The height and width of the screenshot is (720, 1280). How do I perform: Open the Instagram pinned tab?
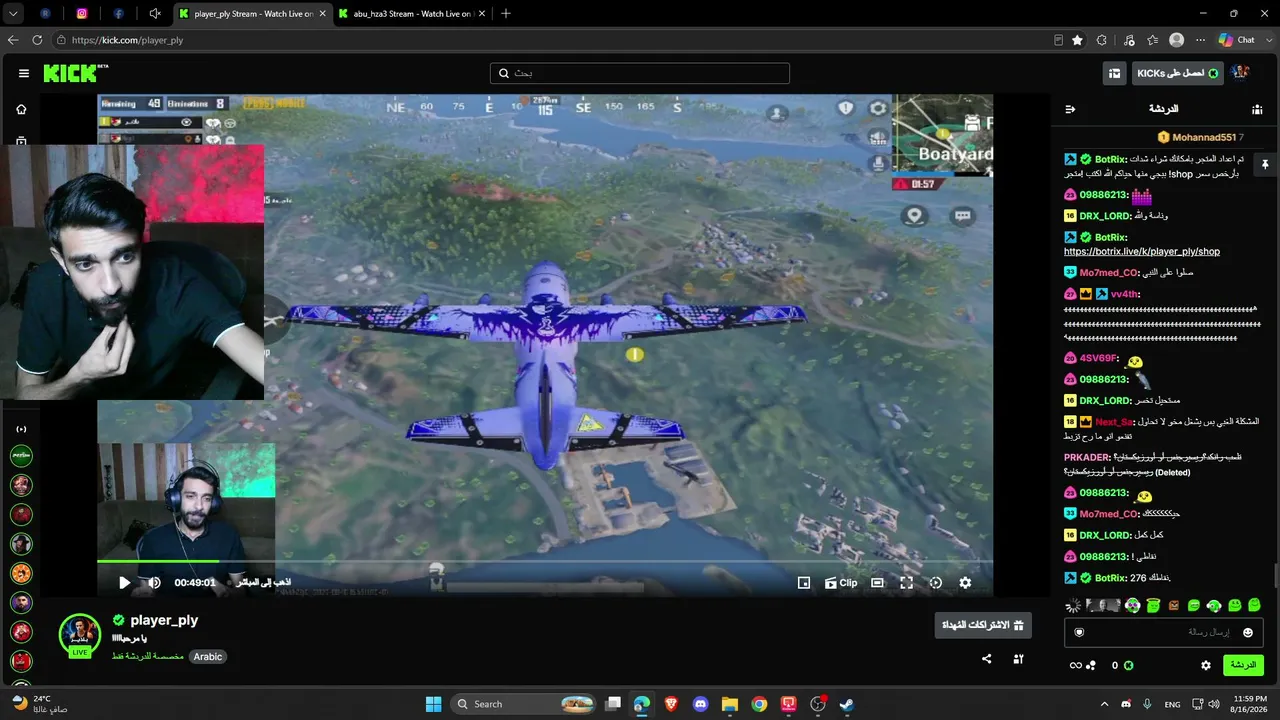click(x=82, y=14)
